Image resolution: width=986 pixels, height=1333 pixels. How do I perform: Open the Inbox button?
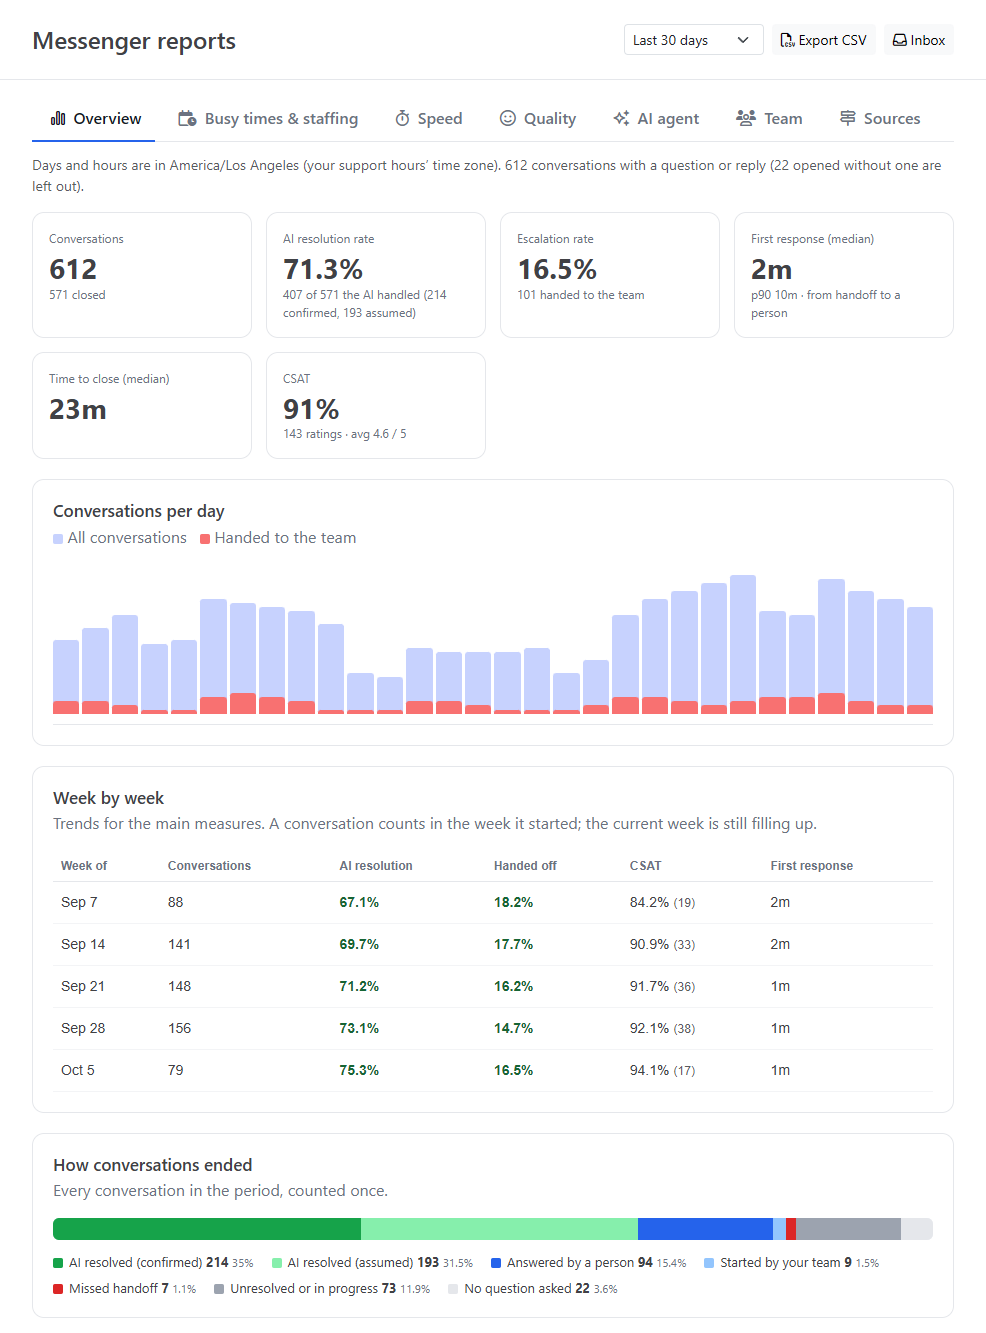point(919,40)
